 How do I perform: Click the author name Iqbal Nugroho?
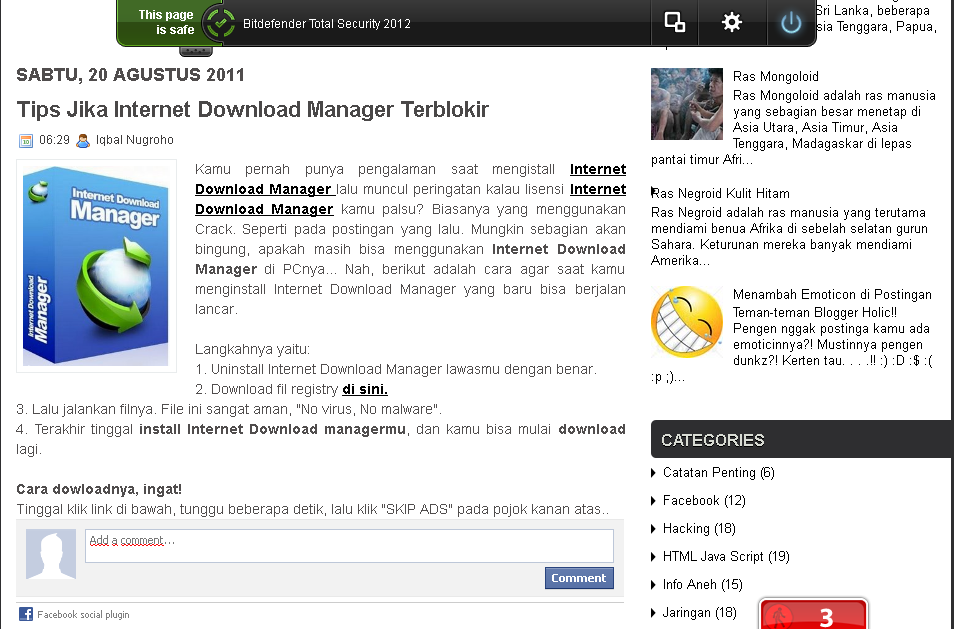(x=134, y=140)
